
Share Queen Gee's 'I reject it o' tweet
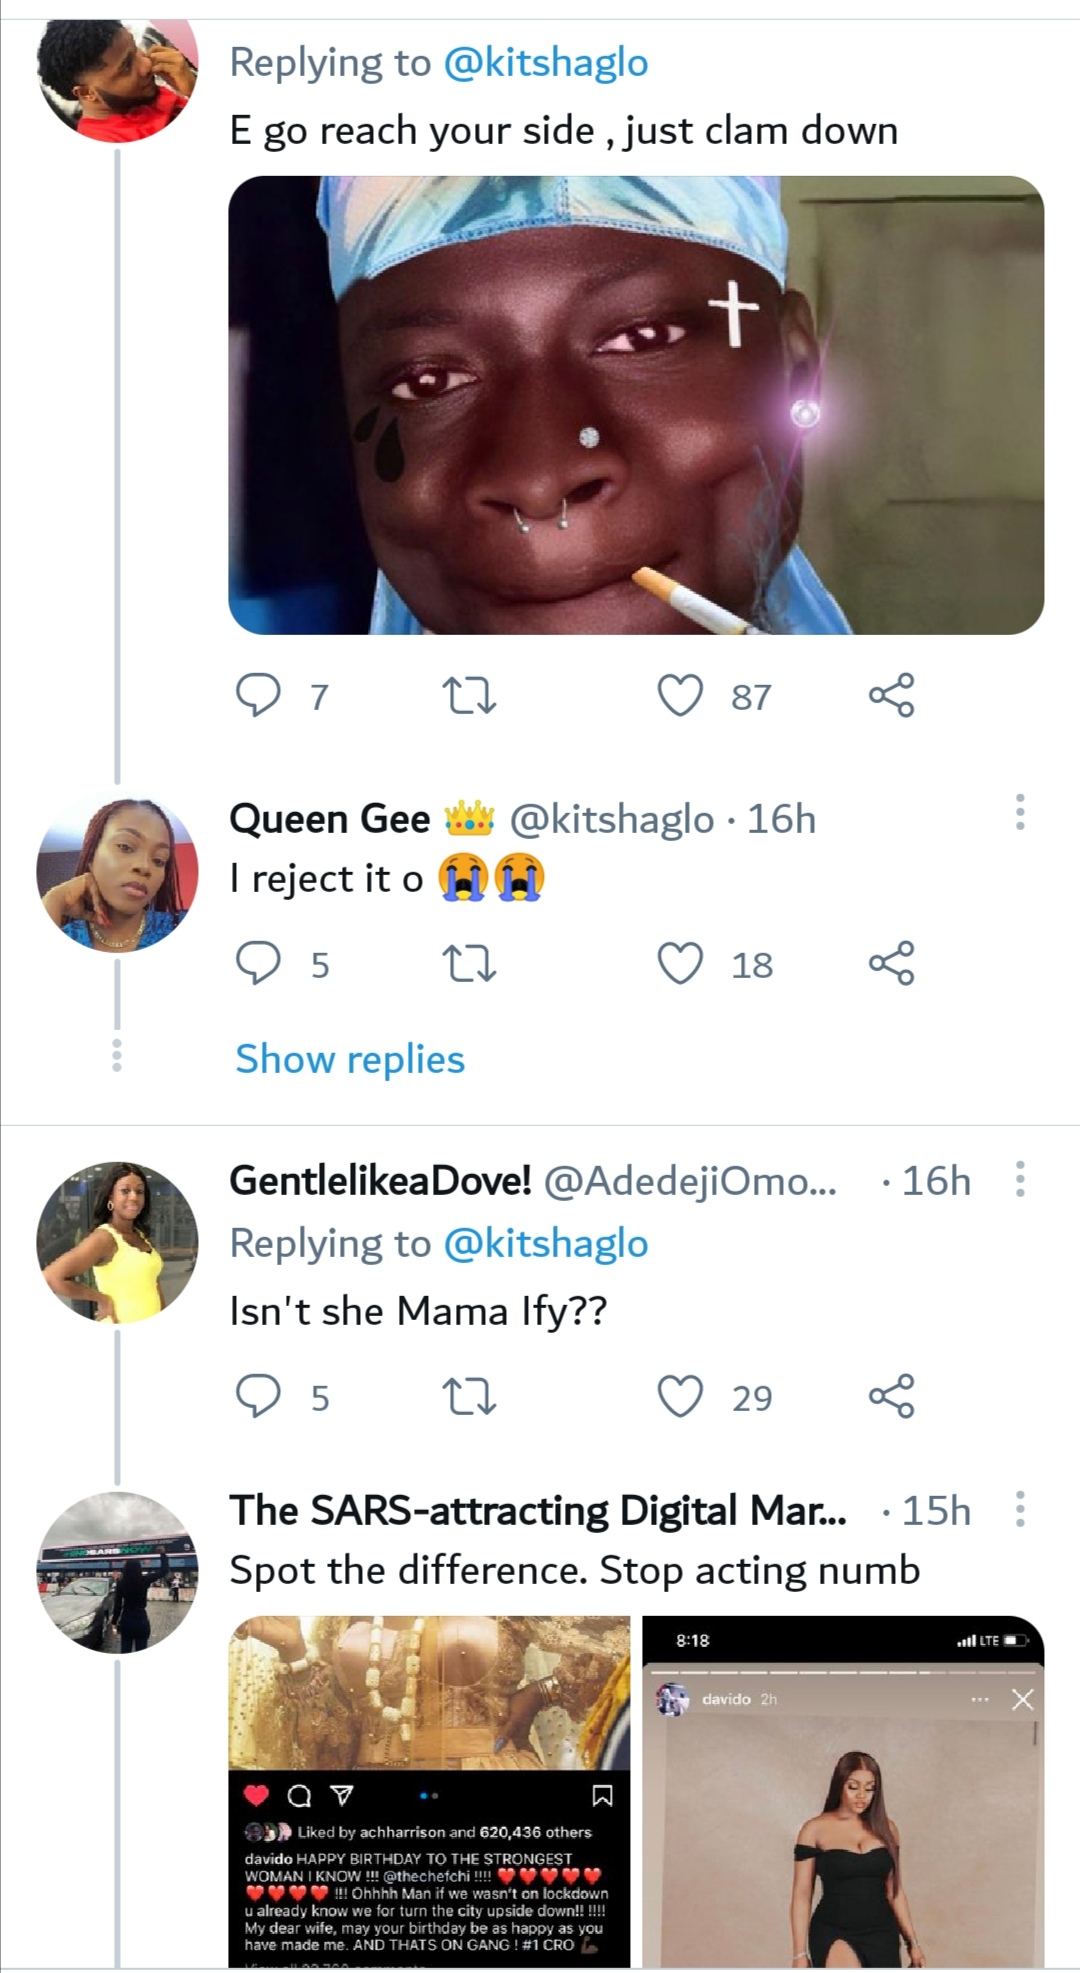tap(891, 963)
